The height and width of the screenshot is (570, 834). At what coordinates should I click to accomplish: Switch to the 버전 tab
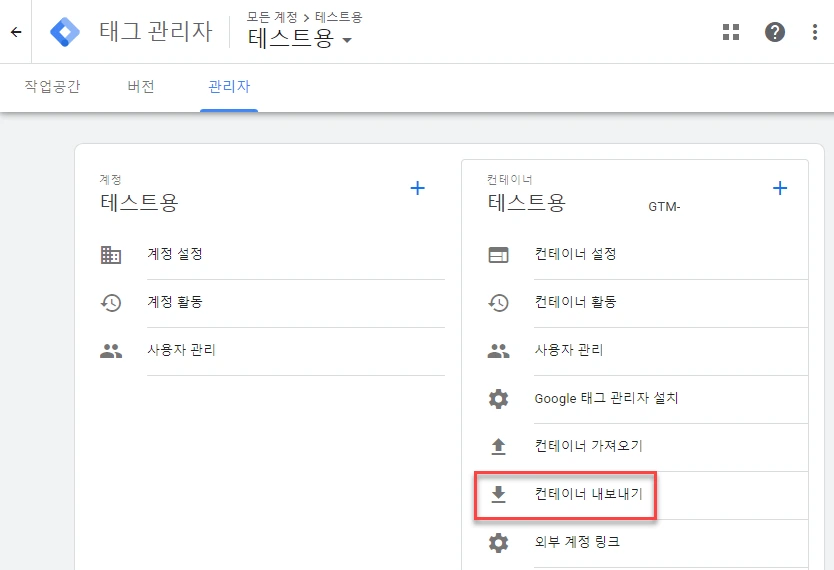point(141,86)
